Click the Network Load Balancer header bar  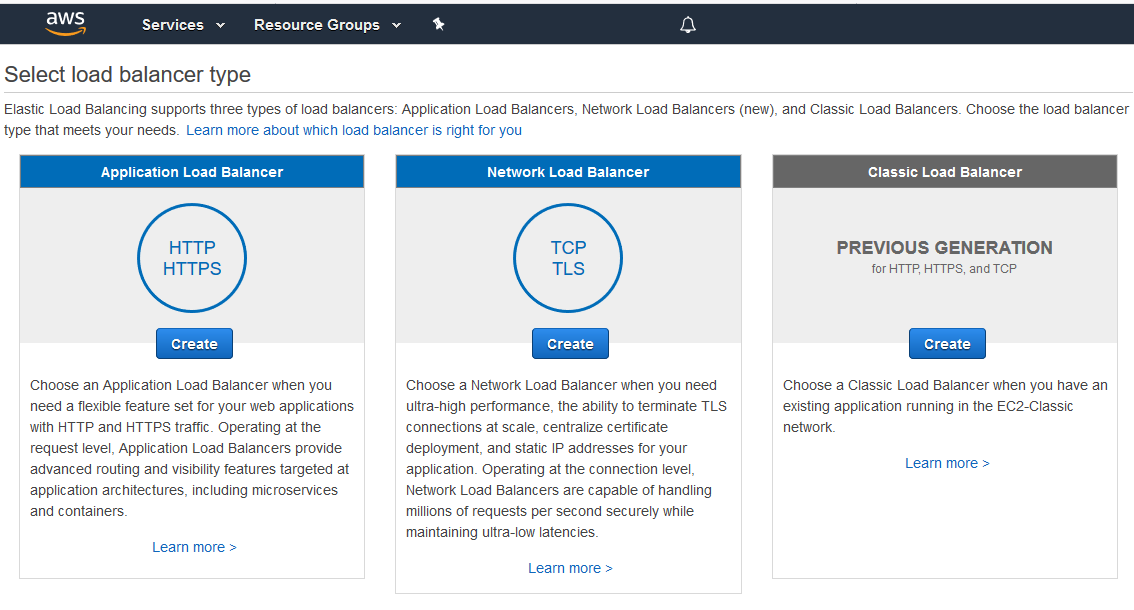[x=568, y=172]
